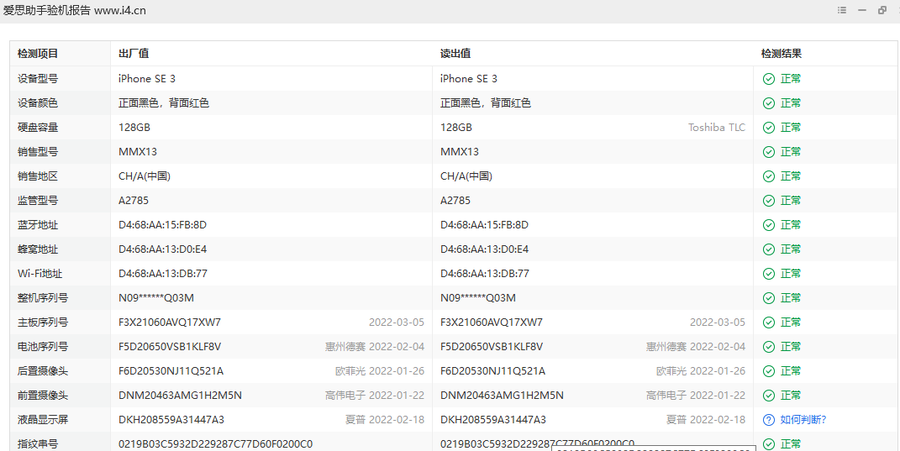Click the Toshiba TLC annotation
The image size is (900, 451).
pos(717,127)
